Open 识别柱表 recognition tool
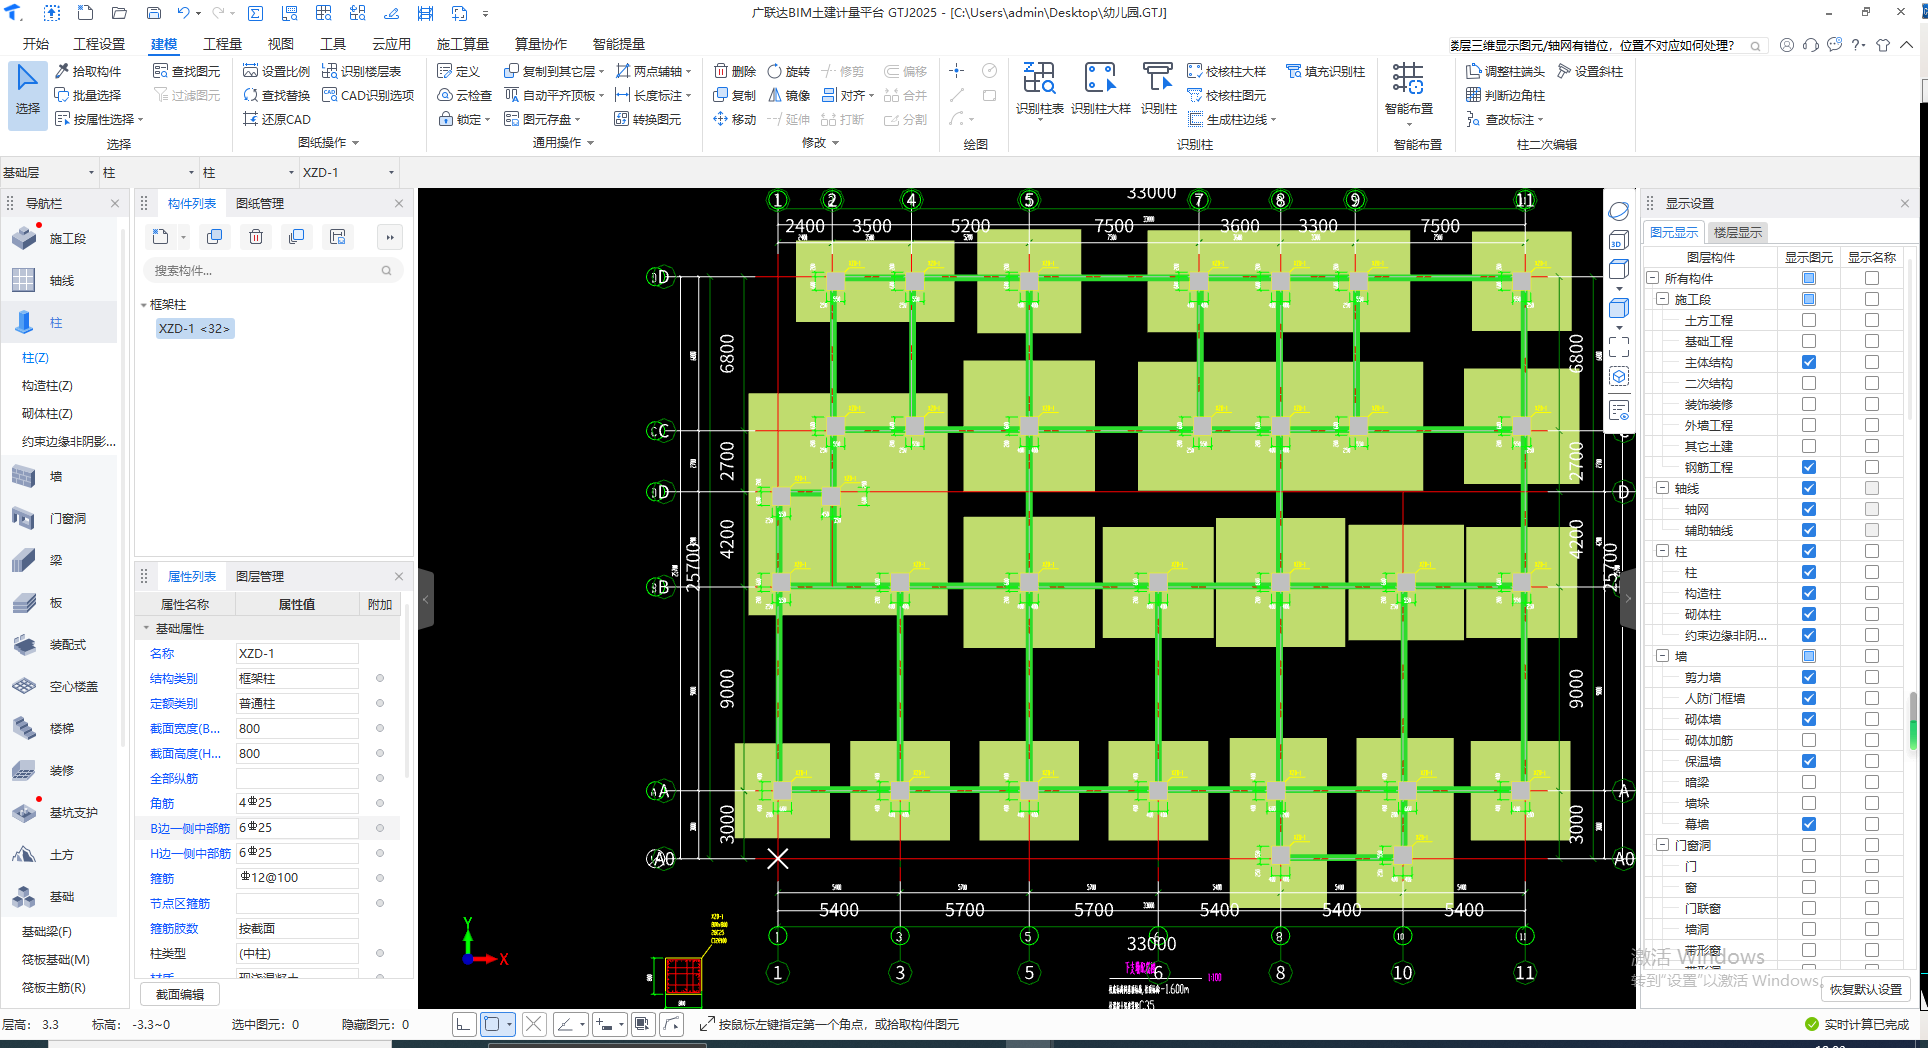Viewport: 1928px width, 1048px height. click(1039, 90)
